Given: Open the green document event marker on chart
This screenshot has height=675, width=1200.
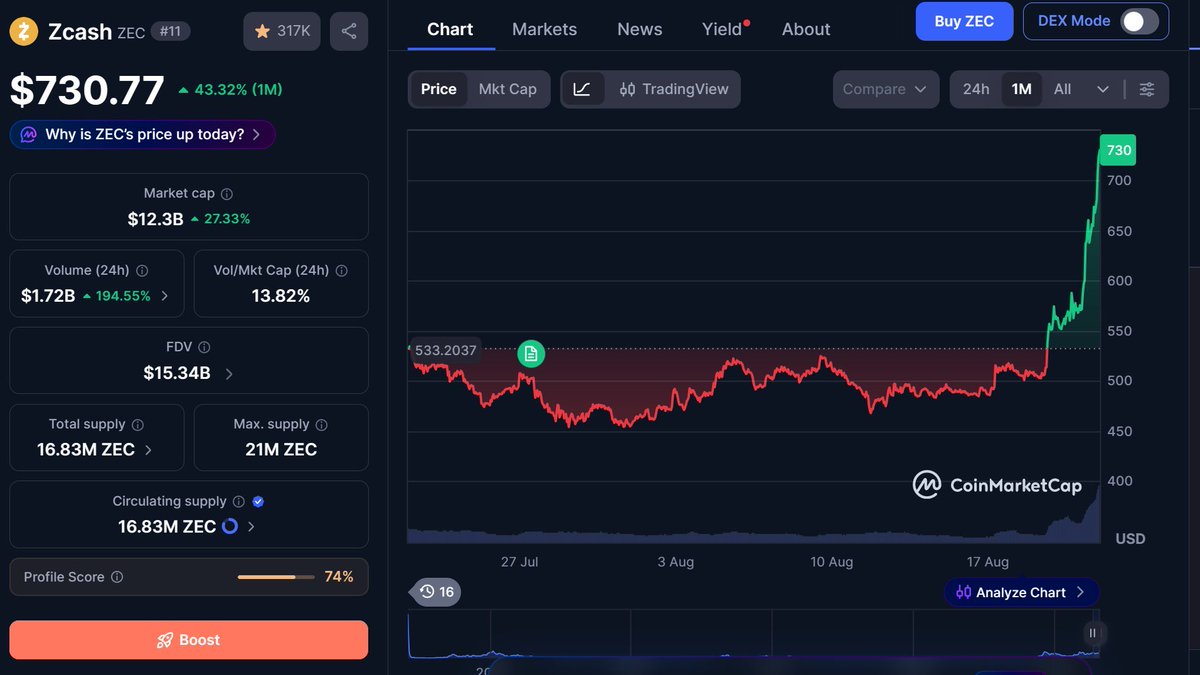Looking at the screenshot, I should click(531, 353).
